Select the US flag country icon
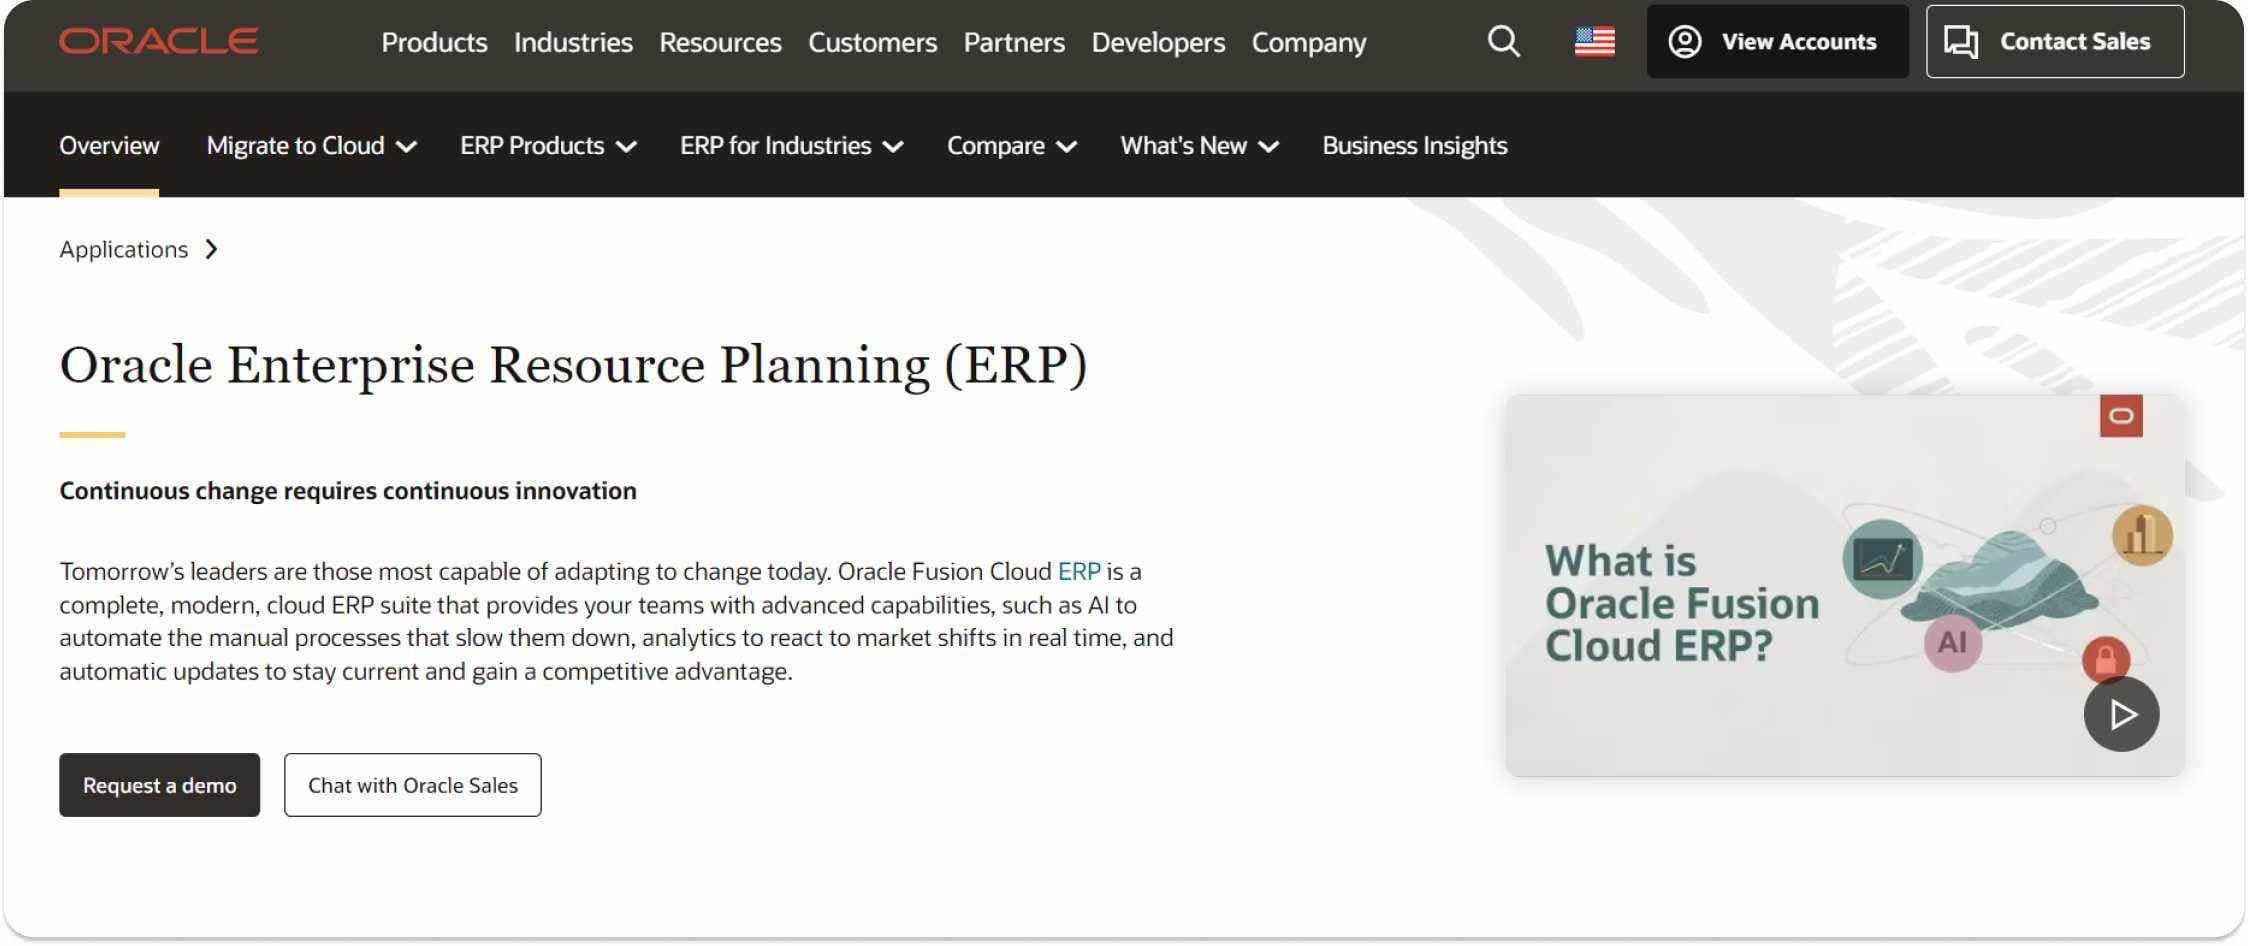 (1594, 41)
